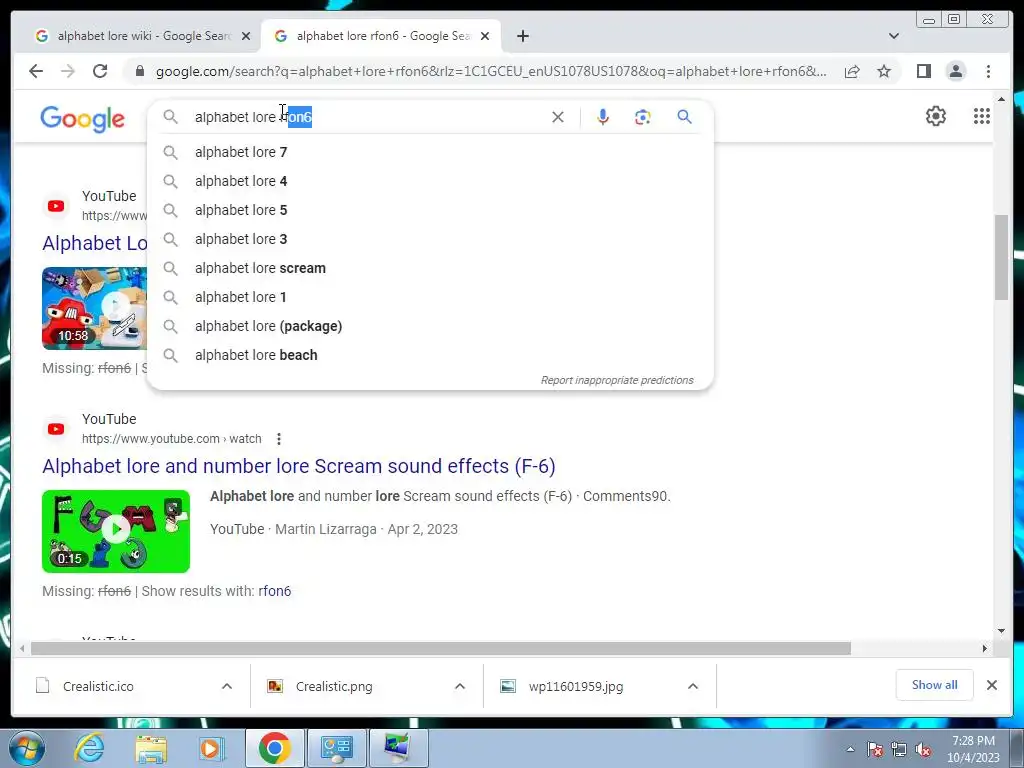This screenshot has height=768, width=1024.
Task: Expand options for Crealistic.png download
Action: click(460, 686)
